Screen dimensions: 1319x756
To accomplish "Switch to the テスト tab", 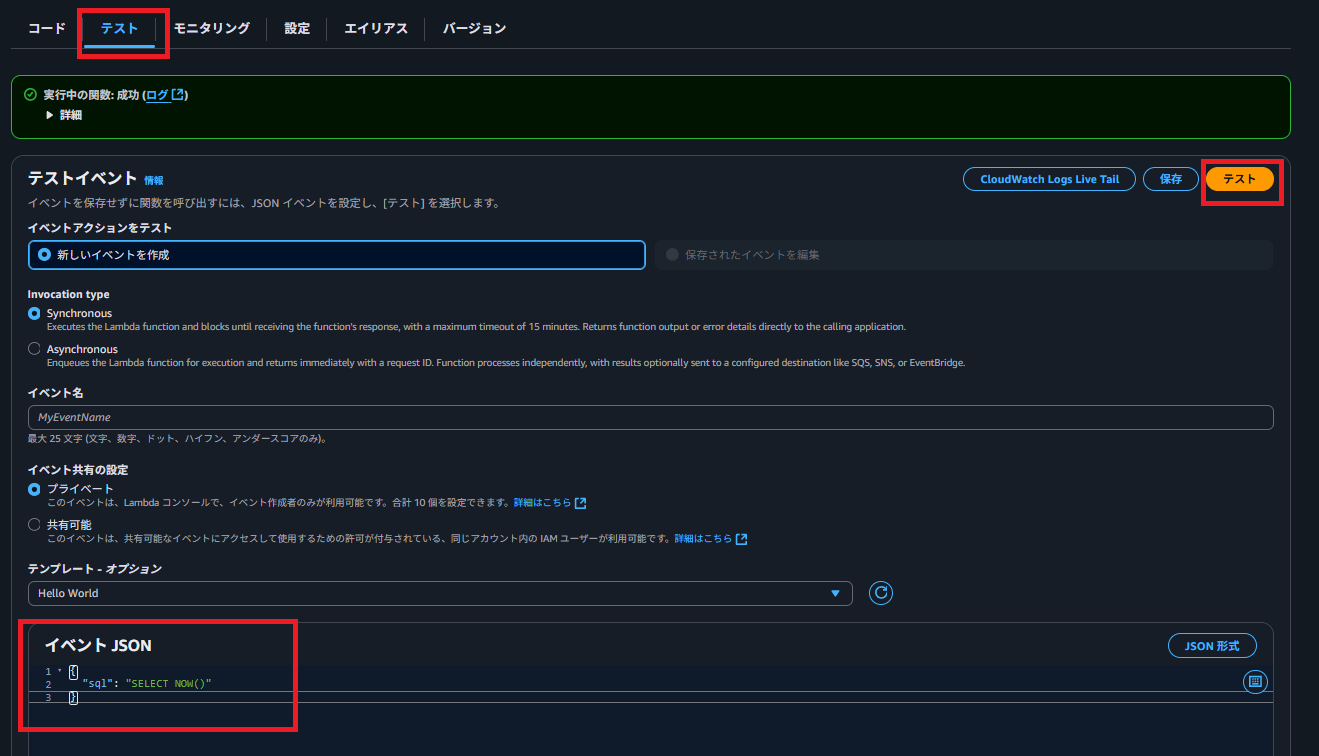I will pyautogui.click(x=119, y=28).
